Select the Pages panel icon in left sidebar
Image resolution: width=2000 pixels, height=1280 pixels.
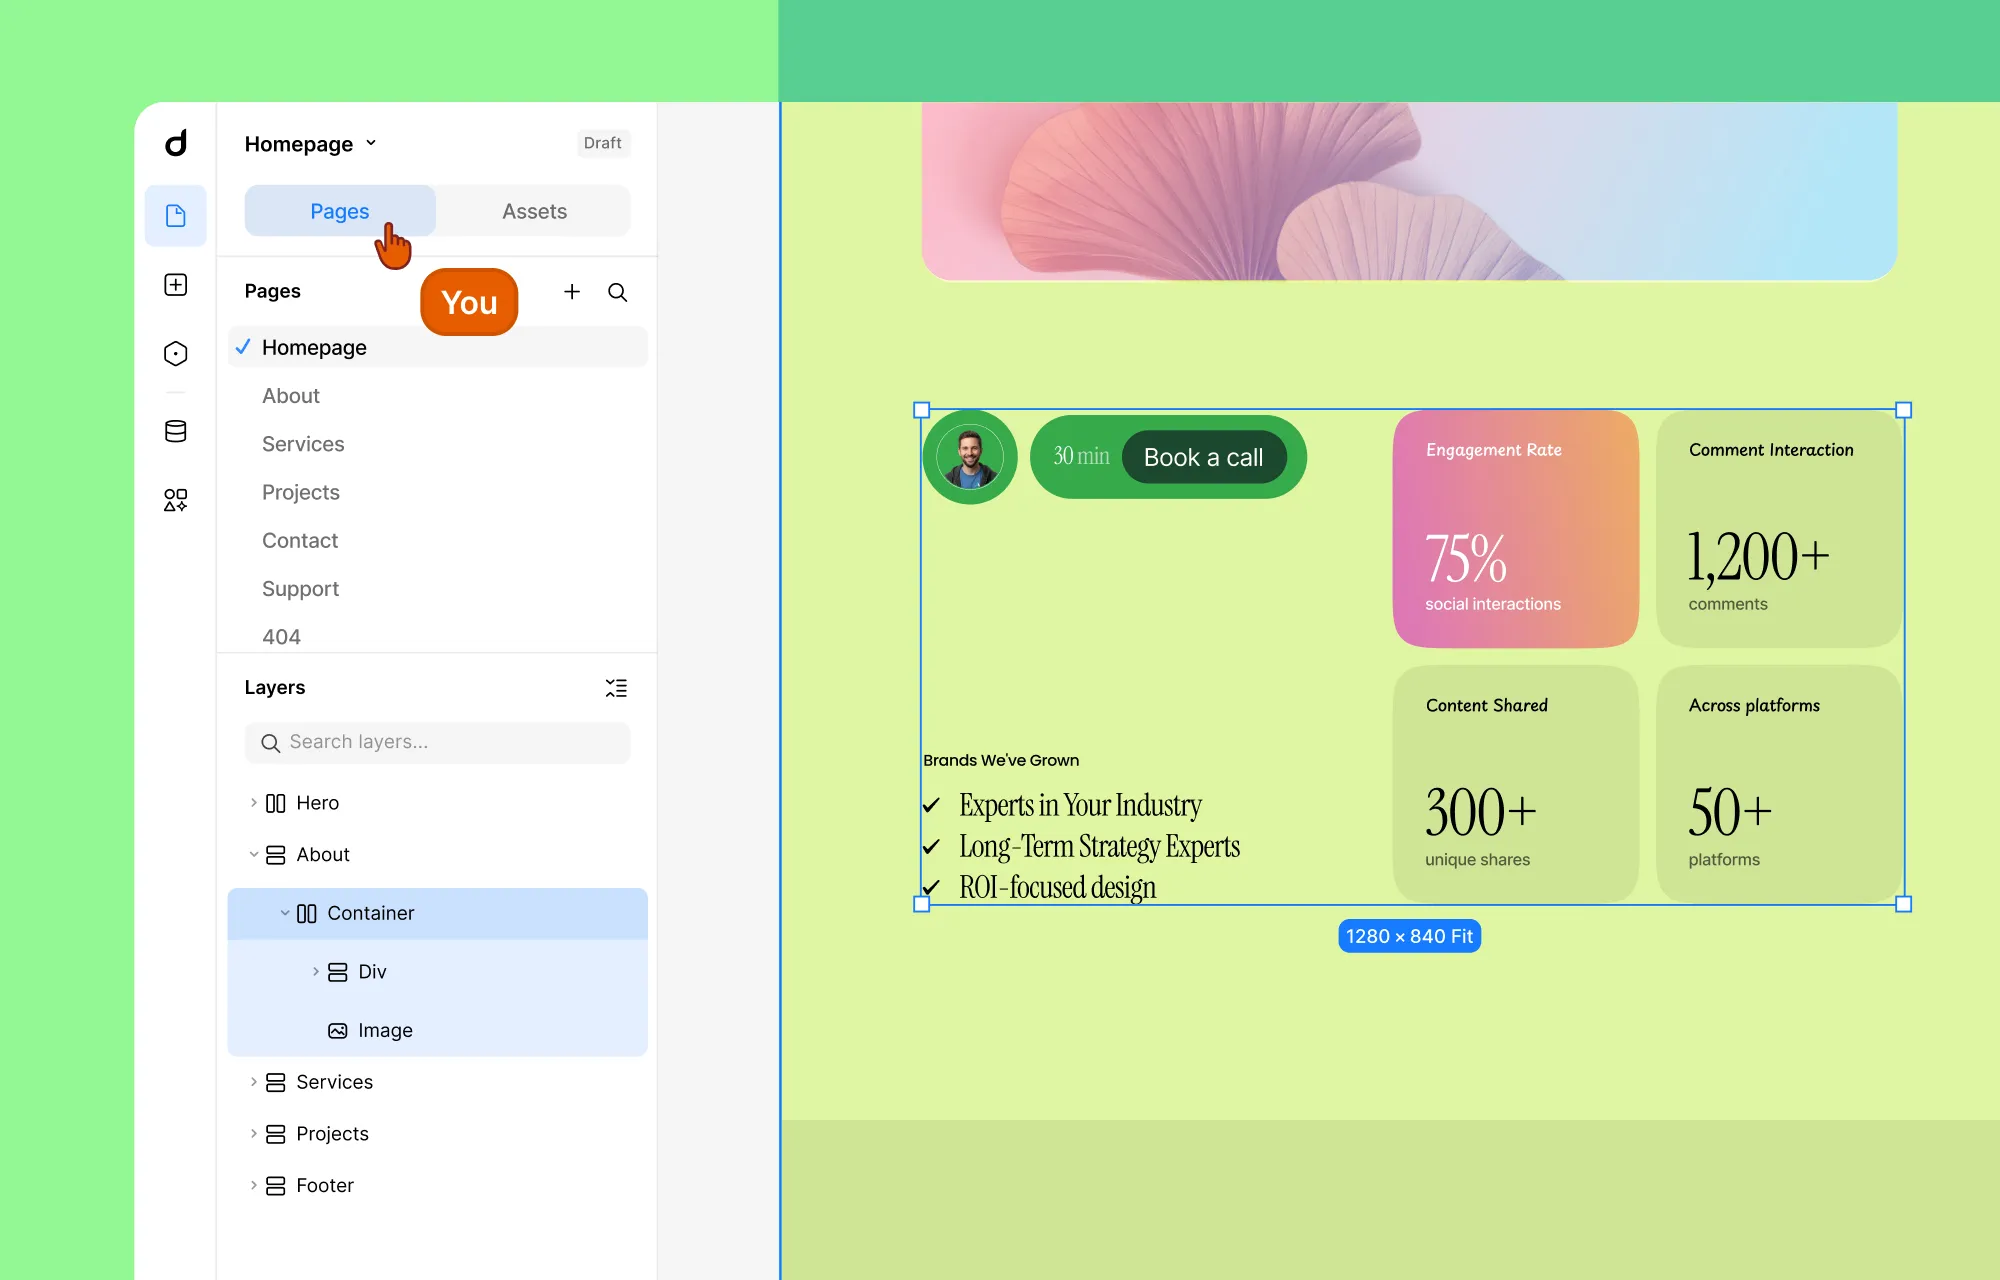175,215
